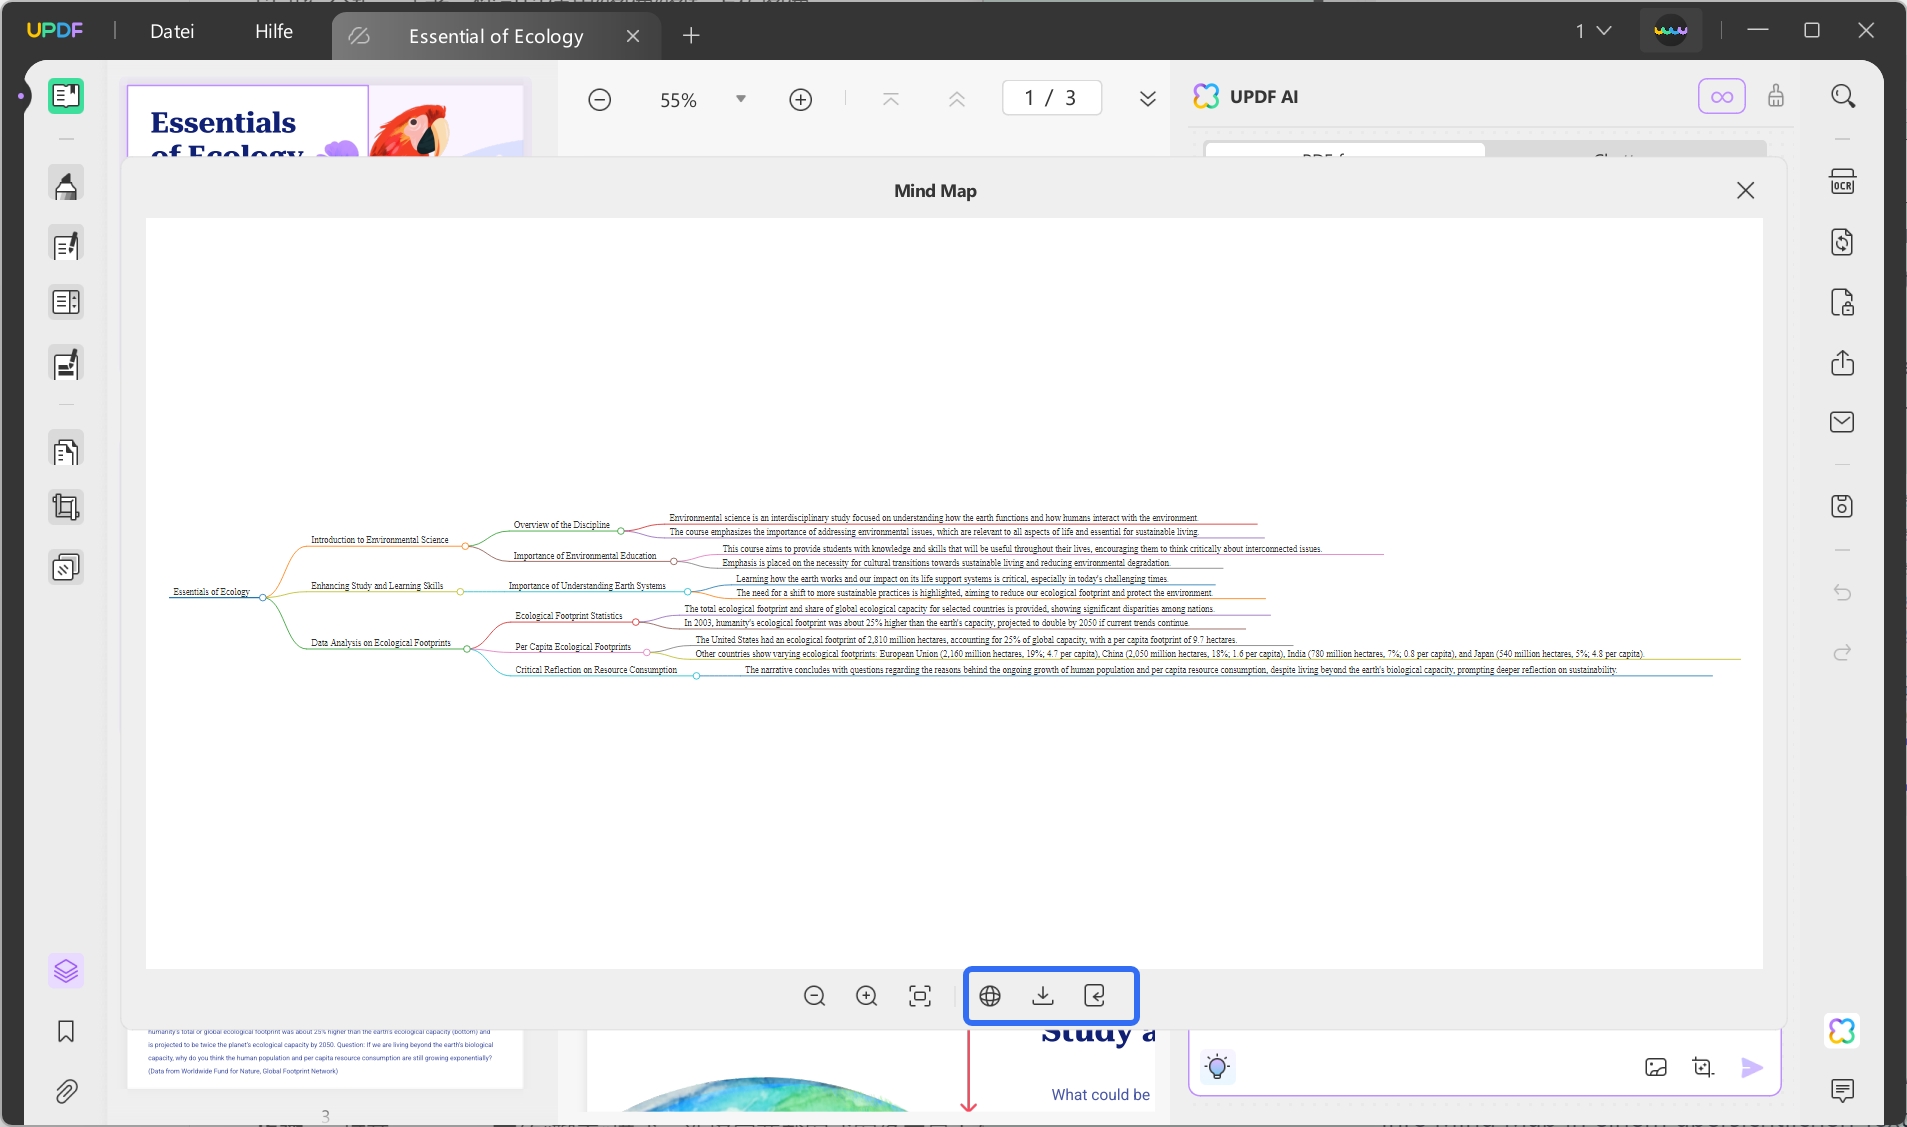Open the Hilfe menu
The height and width of the screenshot is (1127, 1907).
[x=274, y=31]
